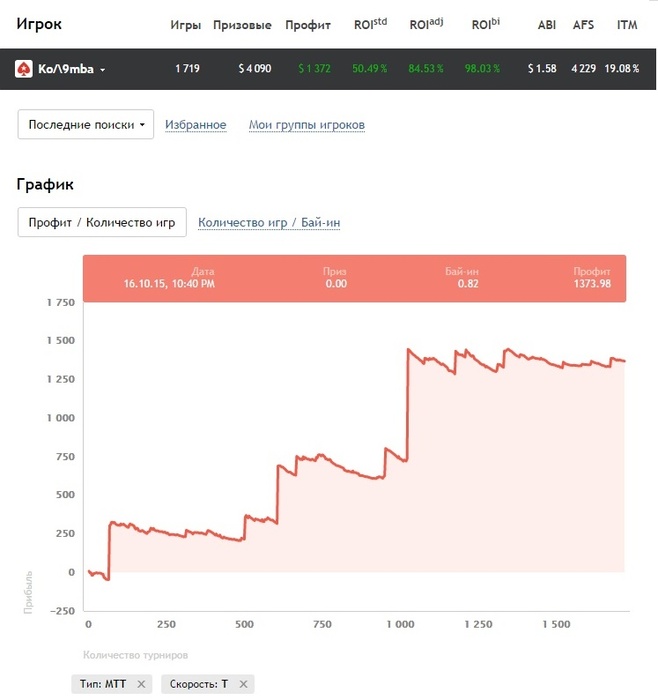Click the Тип: MTT filter chip label
The image size is (658, 700).
(103, 683)
